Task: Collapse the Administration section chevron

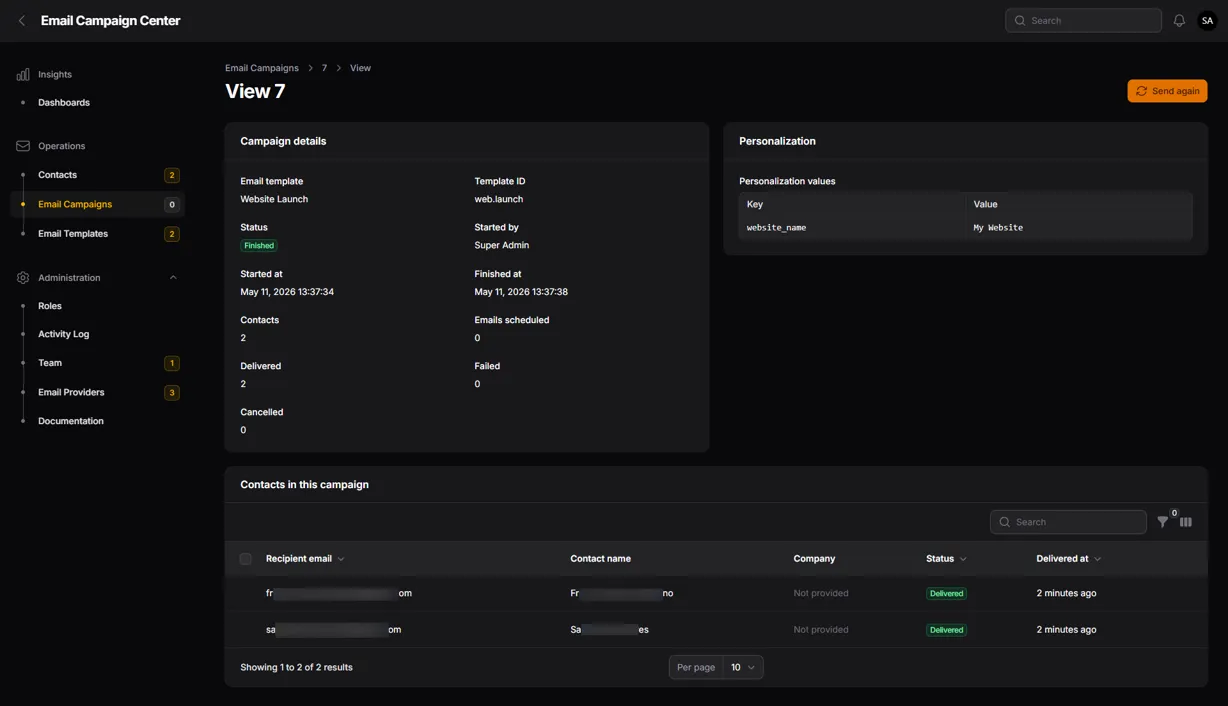Action: 173,278
